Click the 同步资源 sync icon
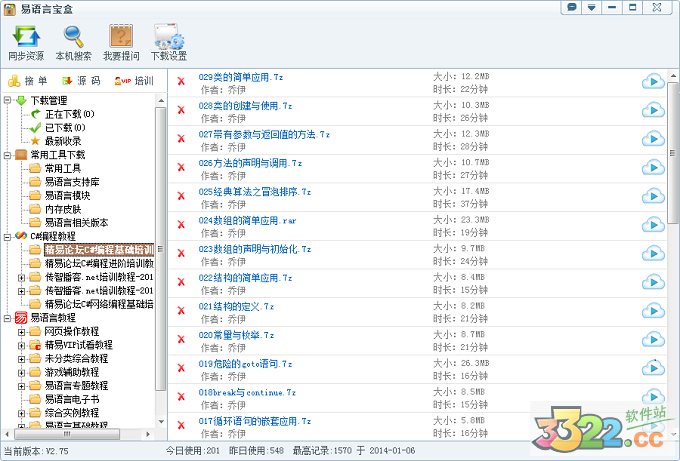Viewport: 680px width, 461px height. (x=26, y=37)
